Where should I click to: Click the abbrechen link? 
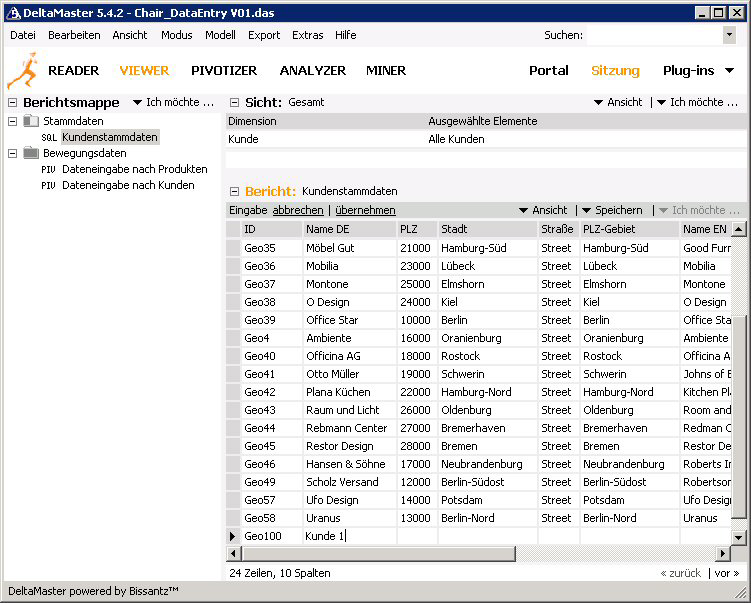298,210
